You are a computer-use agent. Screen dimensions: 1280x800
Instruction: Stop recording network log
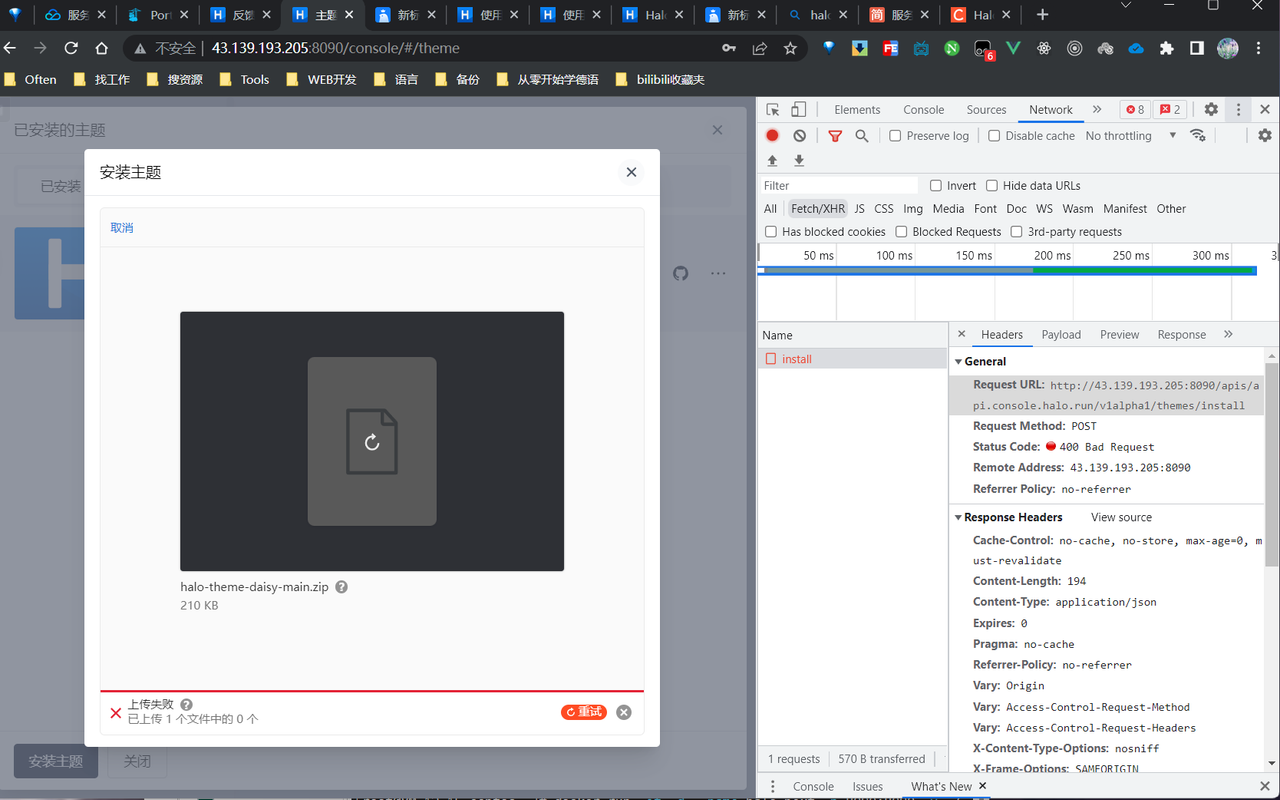[x=772, y=136]
